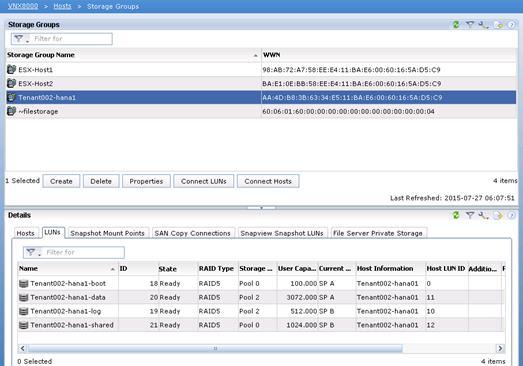Image resolution: width=523 pixels, height=366 pixels.
Task: Select the LUNs tab
Action: tap(53, 233)
